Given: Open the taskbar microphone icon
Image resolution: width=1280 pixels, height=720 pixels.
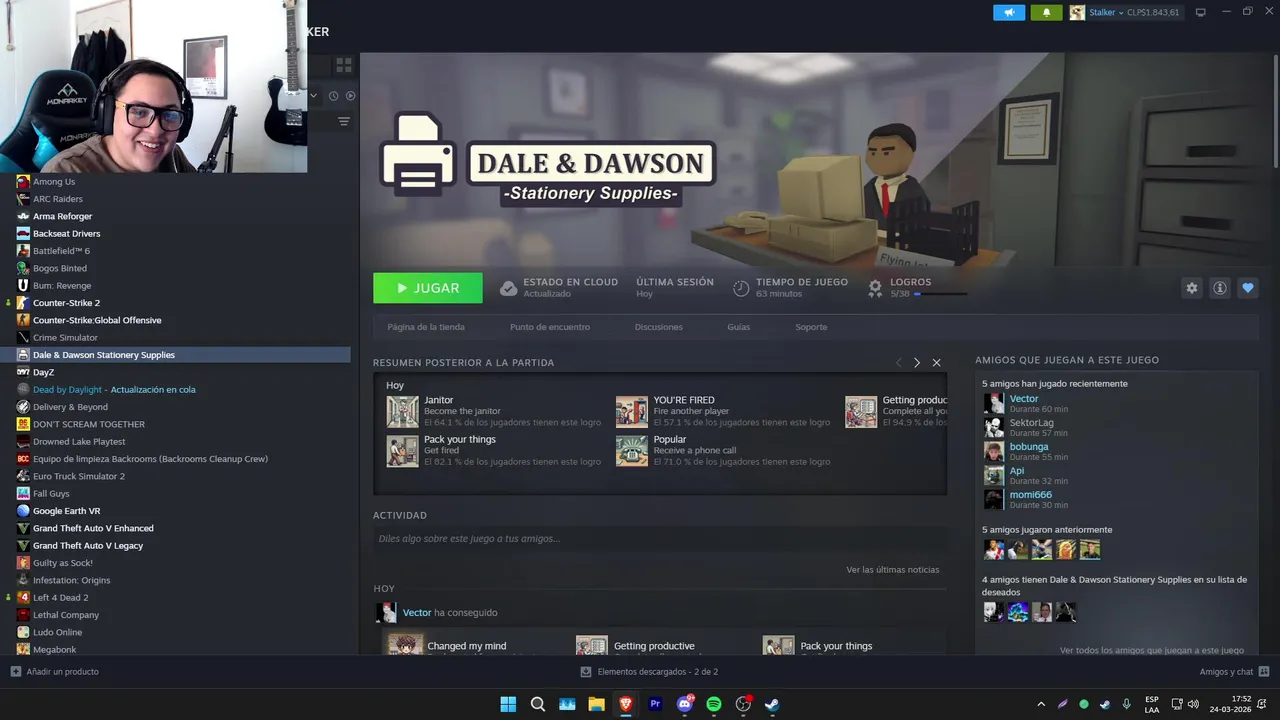Looking at the screenshot, I should click(x=1127, y=704).
